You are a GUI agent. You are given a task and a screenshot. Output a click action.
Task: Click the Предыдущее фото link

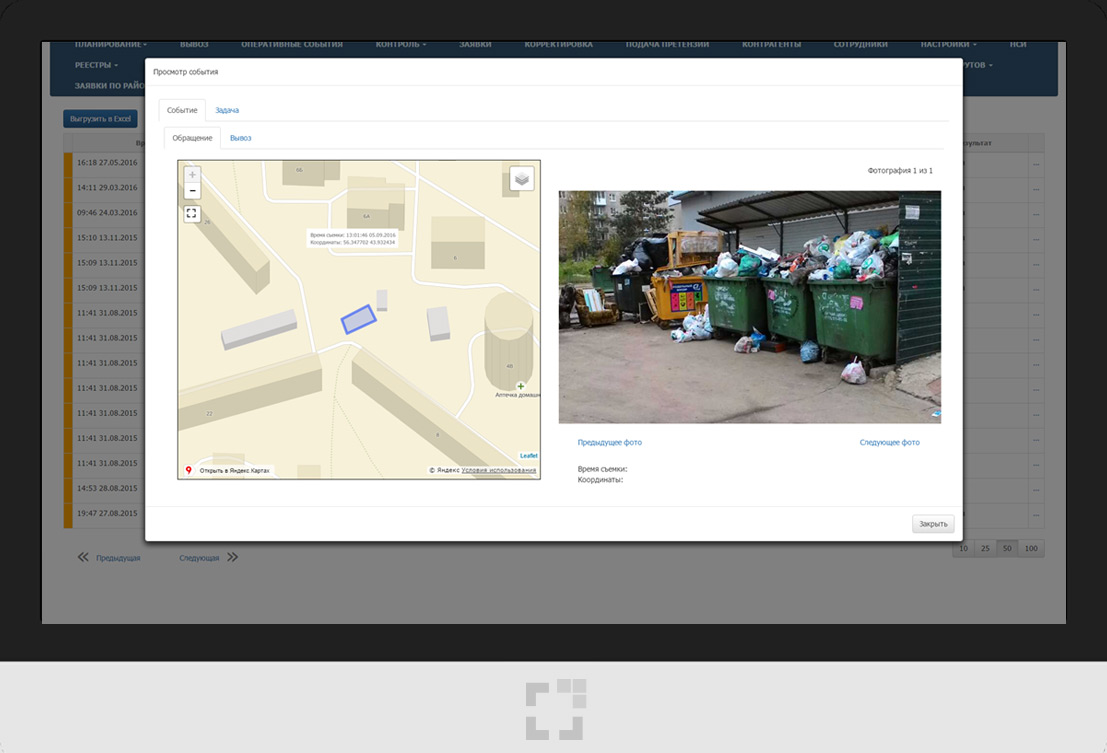610,442
